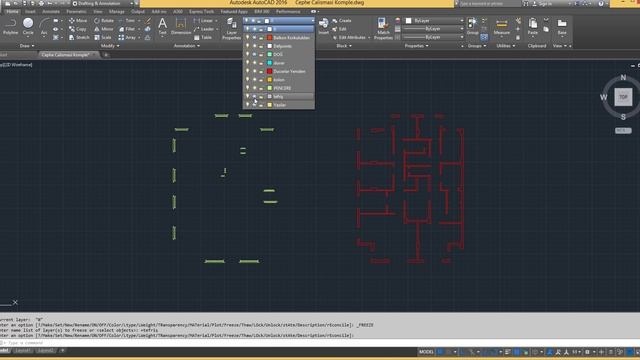Click yellow color swatch of Yazılar layer
Viewport: 640px width, 360px height.
(x=269, y=105)
